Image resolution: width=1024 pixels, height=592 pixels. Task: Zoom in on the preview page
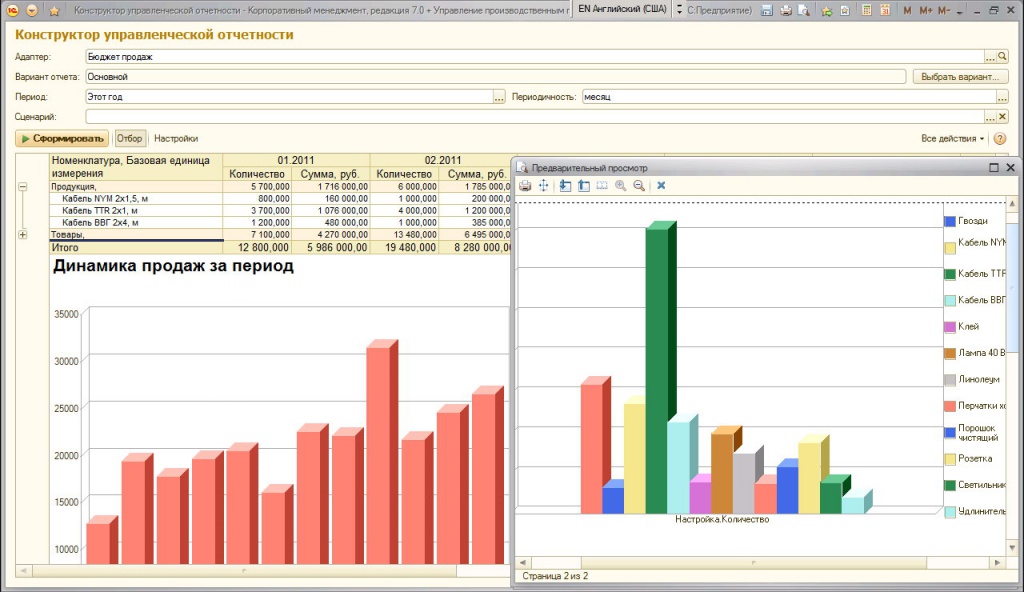pos(620,186)
